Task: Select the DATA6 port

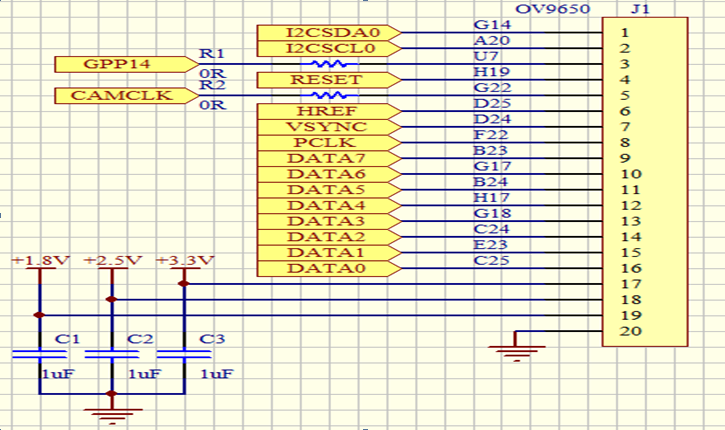Action: [329, 174]
